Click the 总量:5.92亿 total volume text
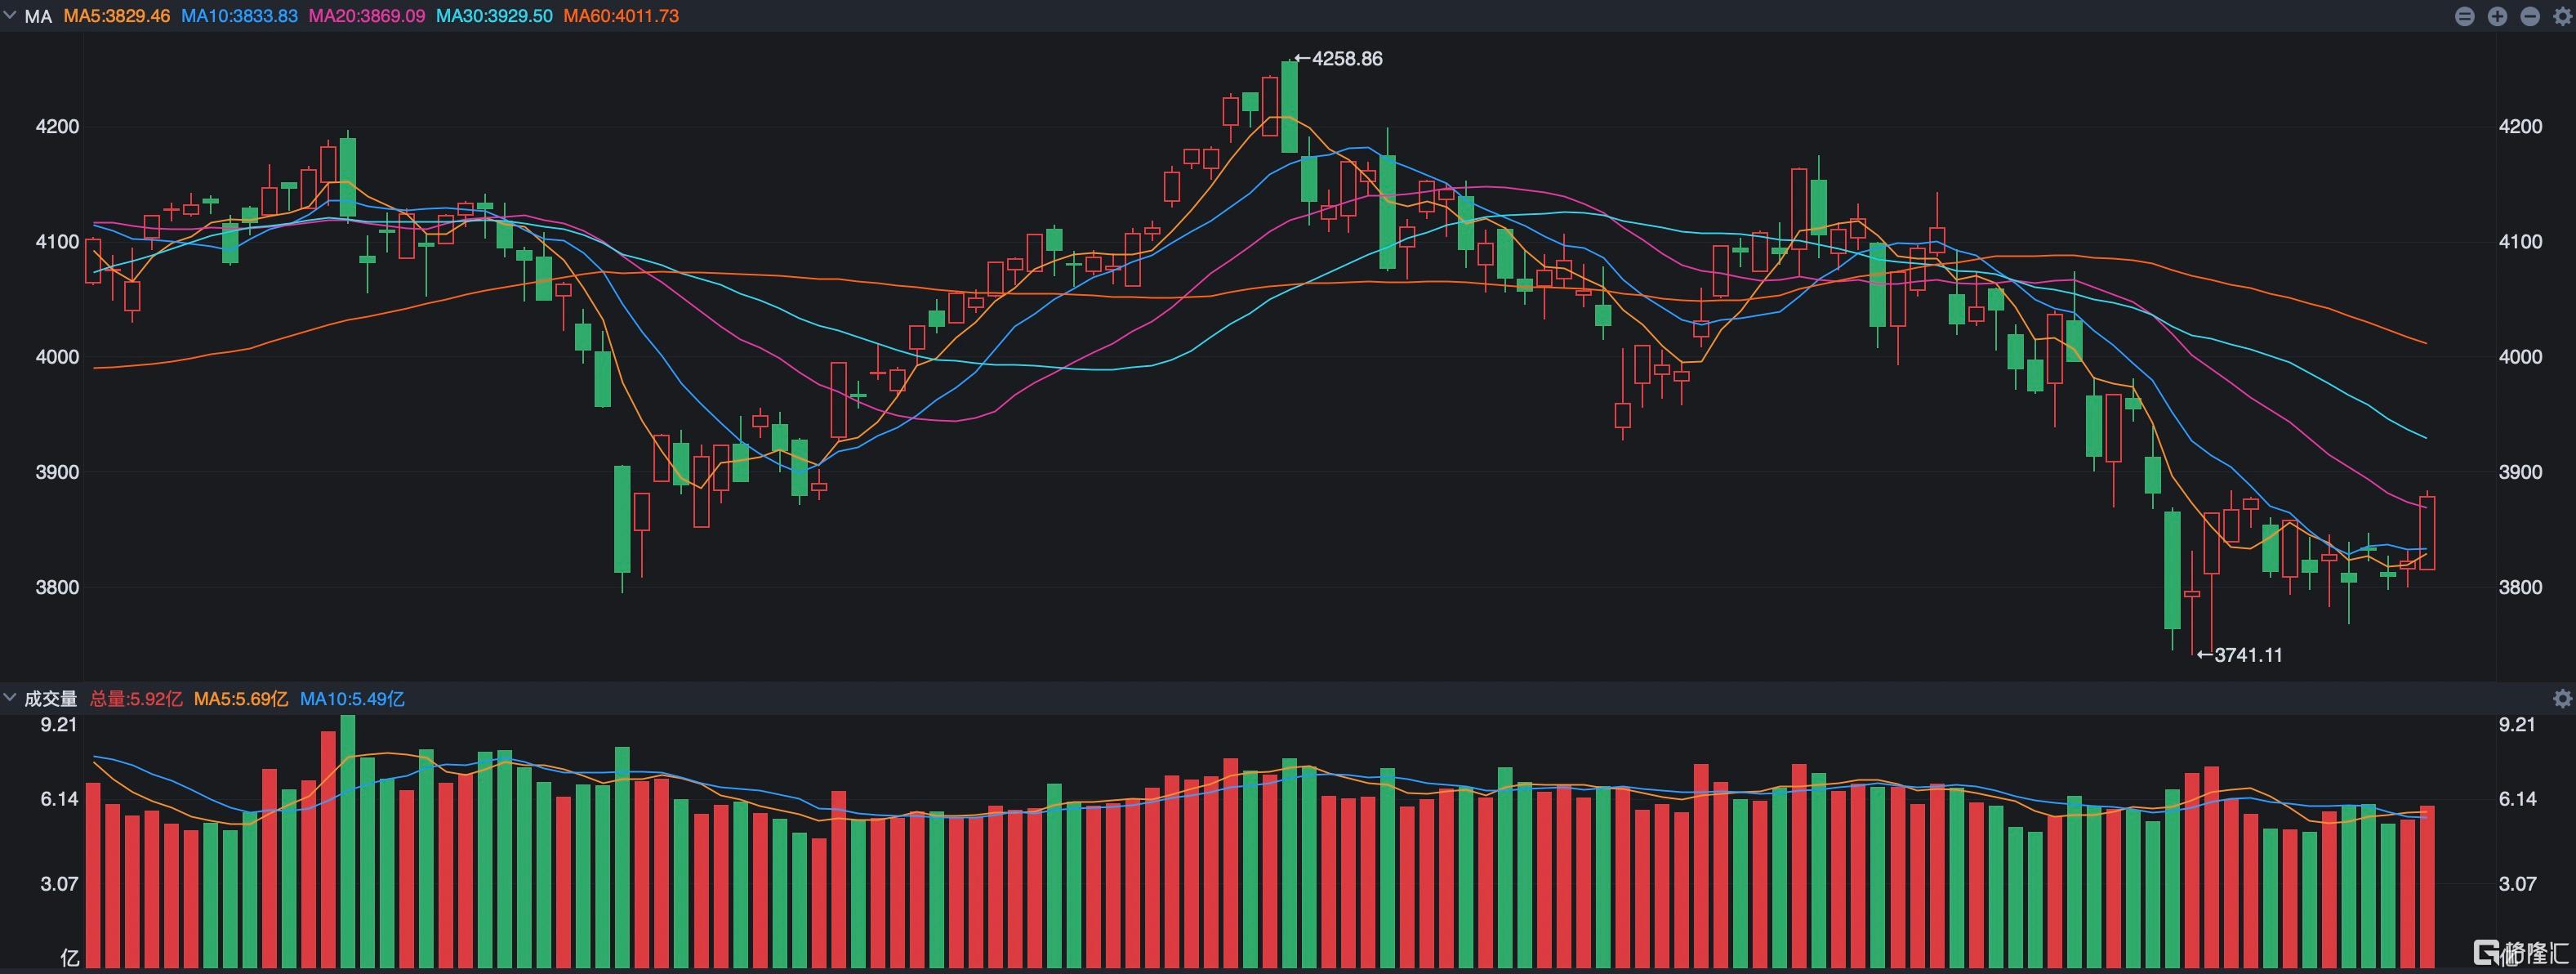Screen dimensions: 2576x974 (x=136, y=699)
